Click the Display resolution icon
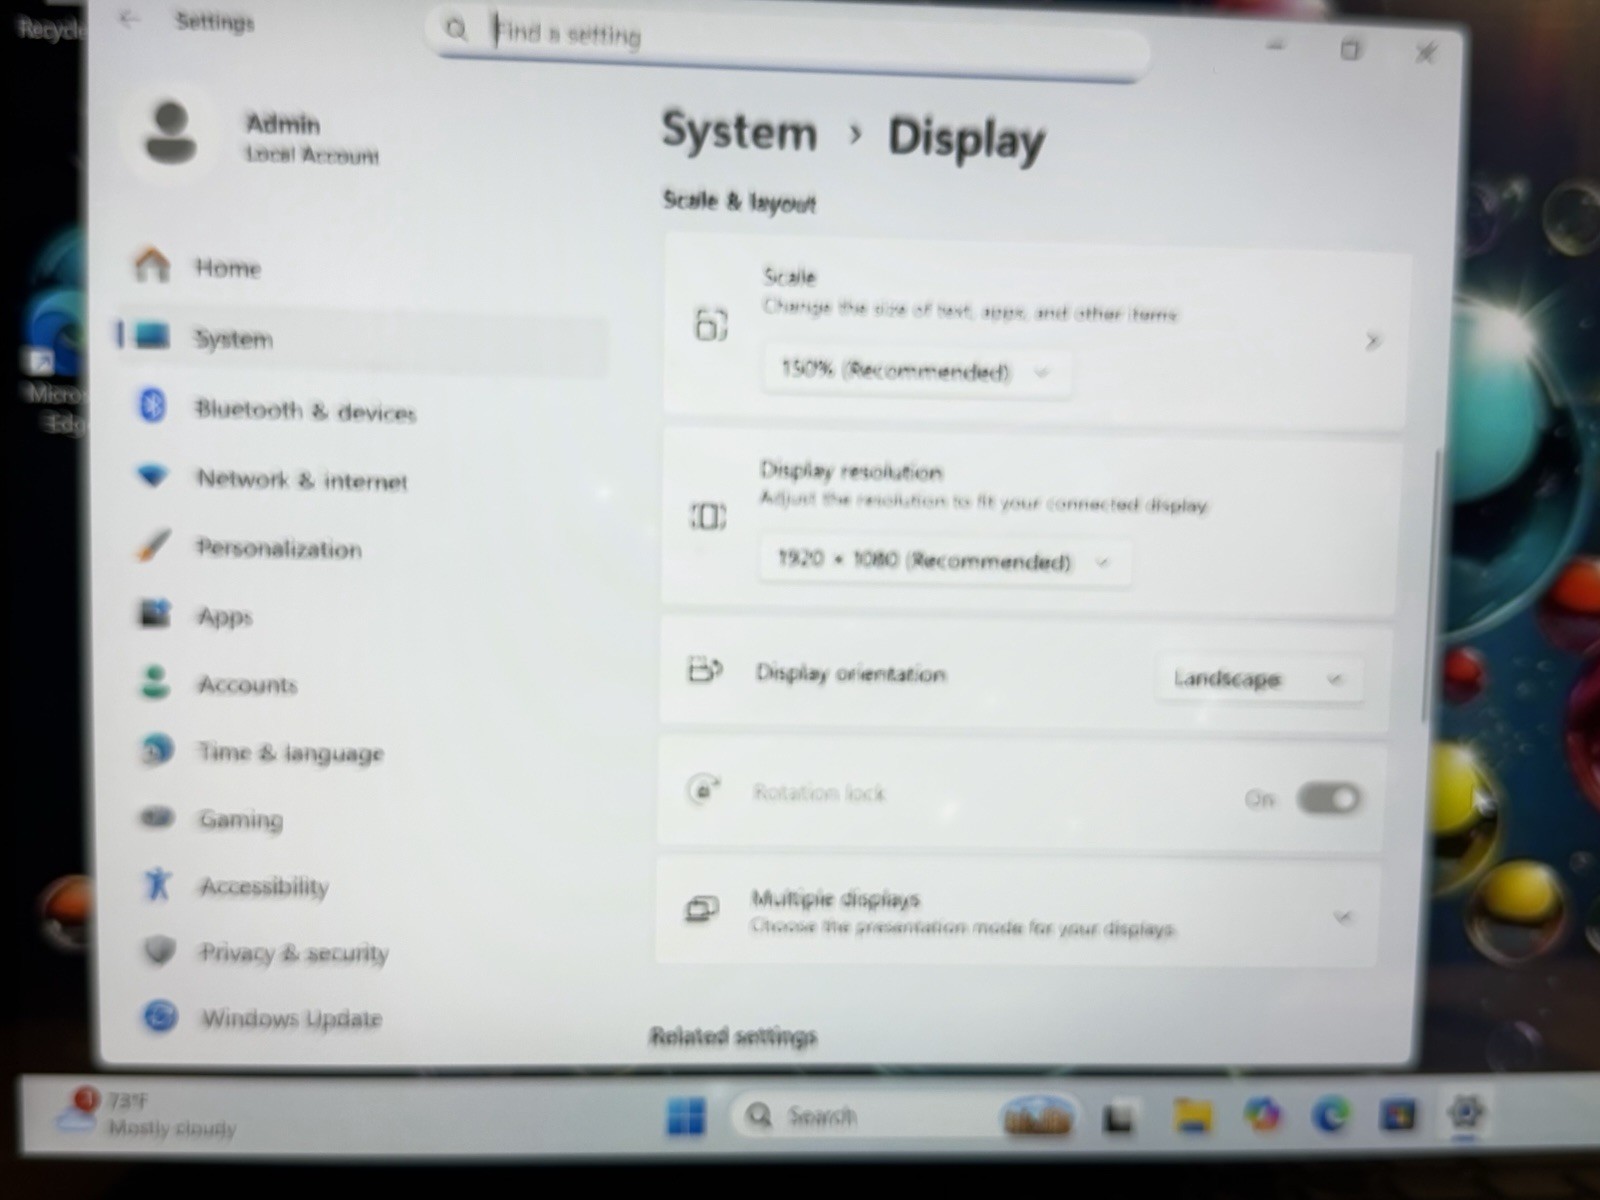Image resolution: width=1600 pixels, height=1200 pixels. pos(708,516)
